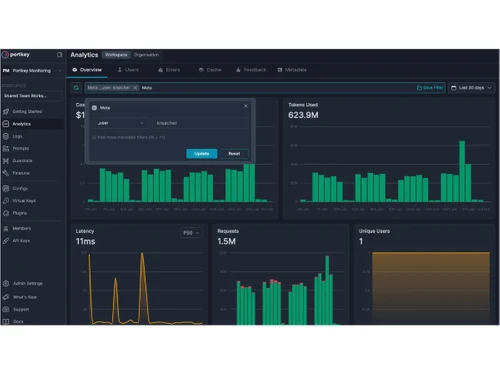Image resolution: width=500 pixels, height=375 pixels.
Task: Close the Meta filter popup
Action: click(246, 106)
